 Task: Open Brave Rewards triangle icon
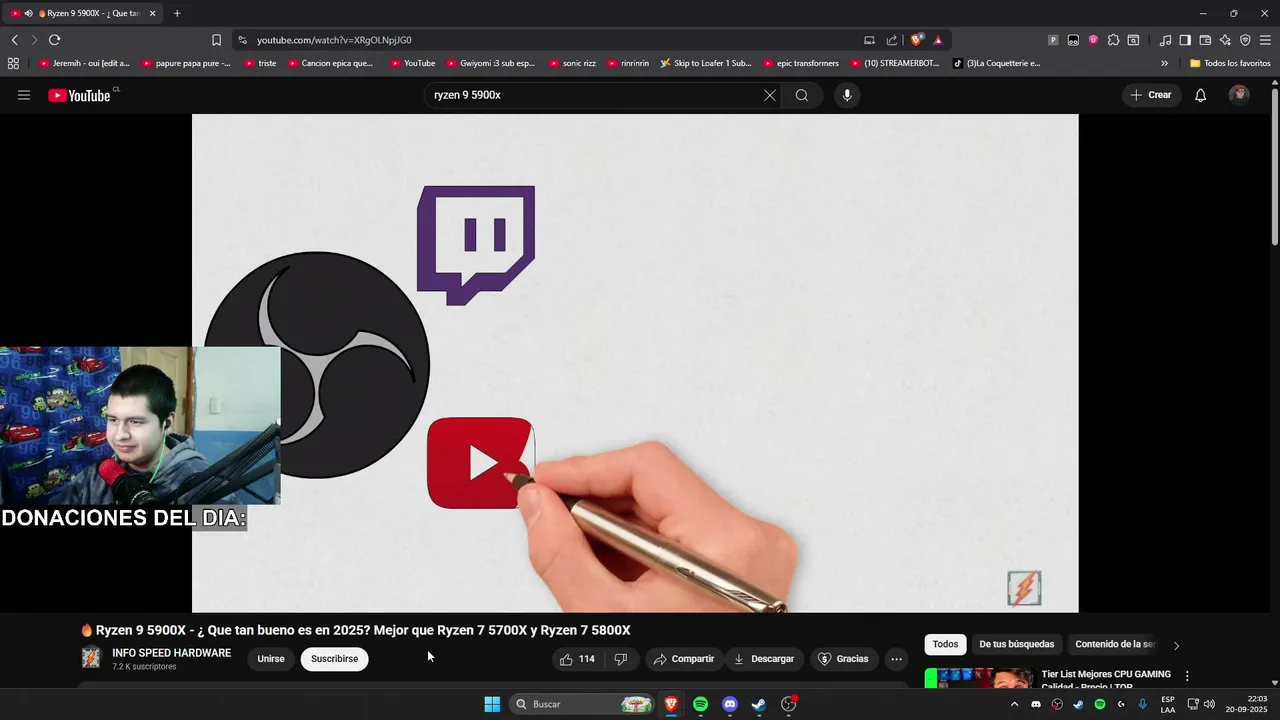pyautogui.click(x=938, y=40)
